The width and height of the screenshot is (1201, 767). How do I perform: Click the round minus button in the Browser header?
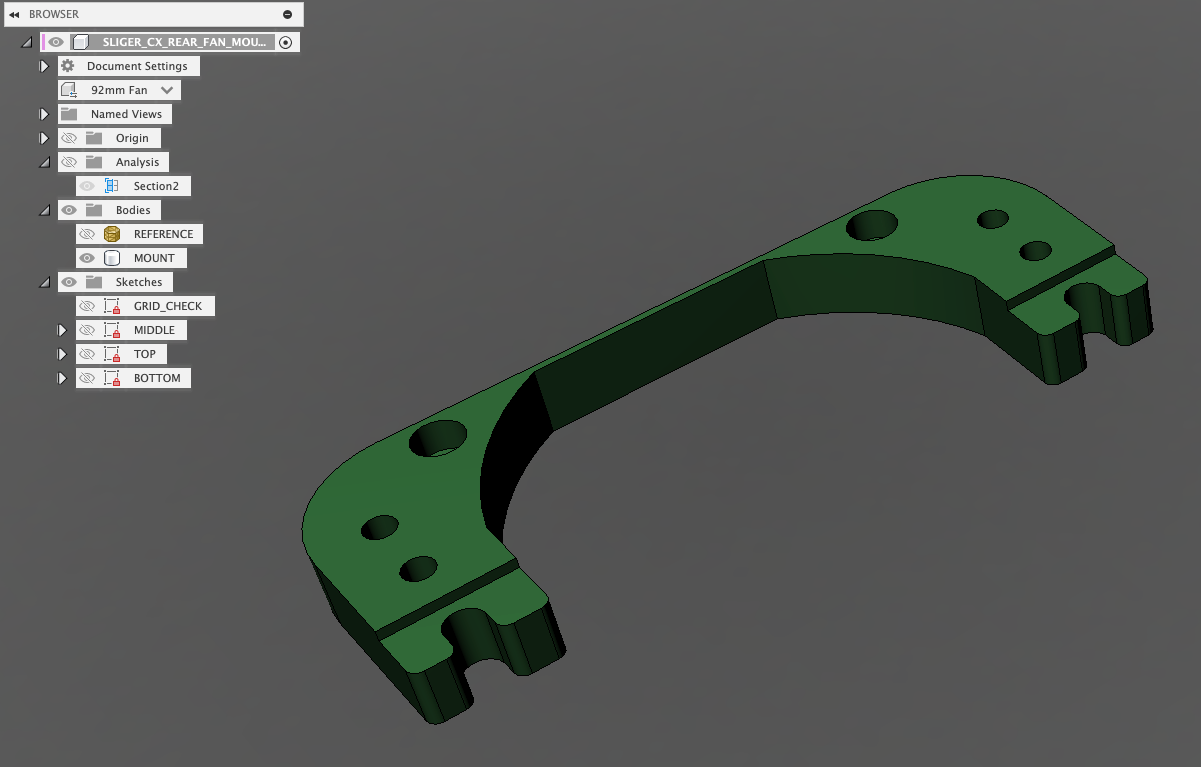point(288,14)
